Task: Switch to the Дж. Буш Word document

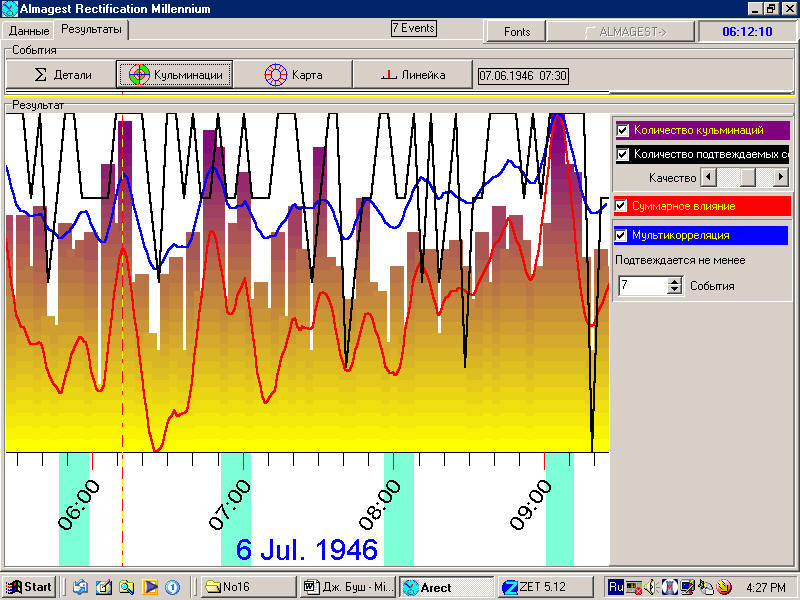Action: click(349, 587)
